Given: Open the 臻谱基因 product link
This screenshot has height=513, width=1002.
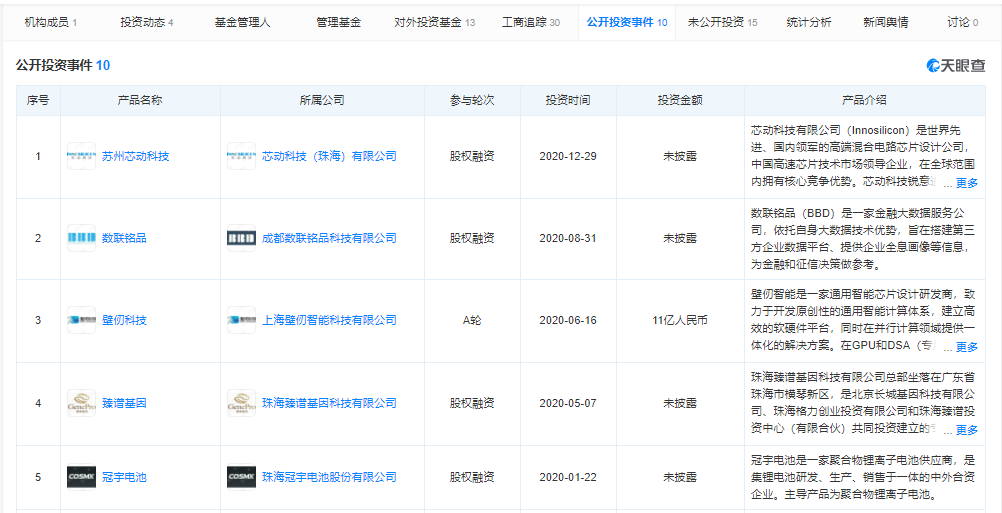Looking at the screenshot, I should click(125, 403).
